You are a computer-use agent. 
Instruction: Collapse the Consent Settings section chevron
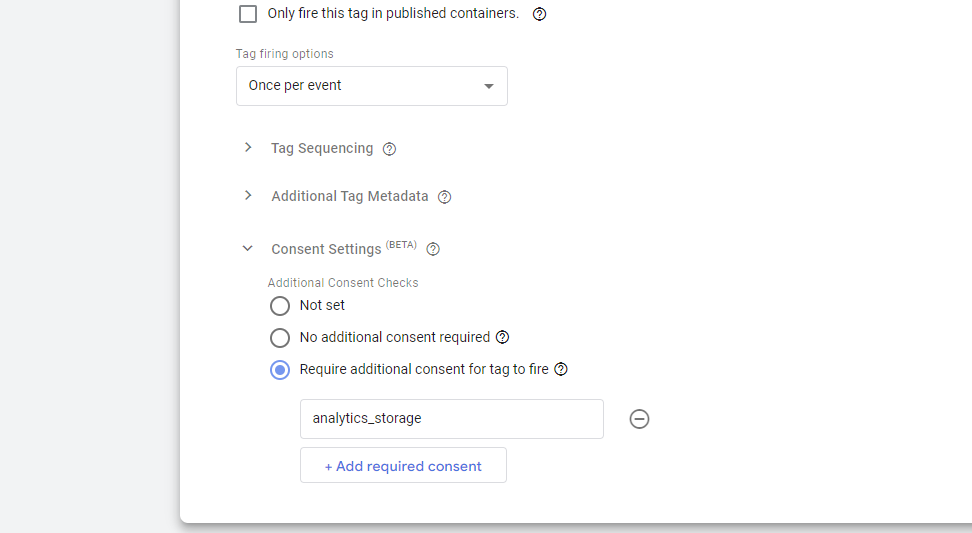coord(247,249)
